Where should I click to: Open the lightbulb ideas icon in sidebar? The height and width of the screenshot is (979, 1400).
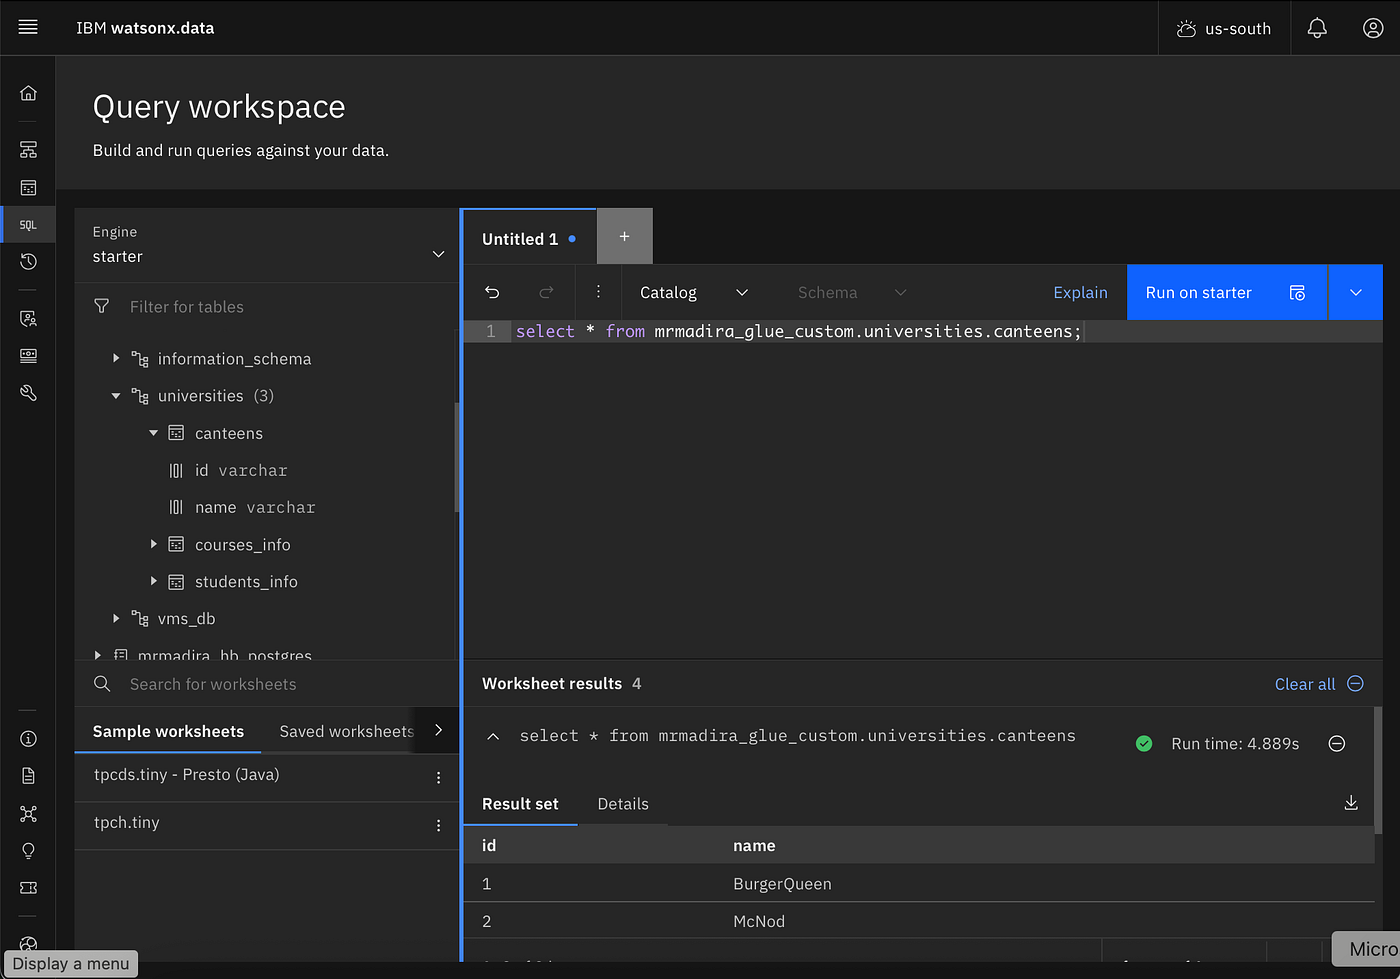tap(28, 851)
